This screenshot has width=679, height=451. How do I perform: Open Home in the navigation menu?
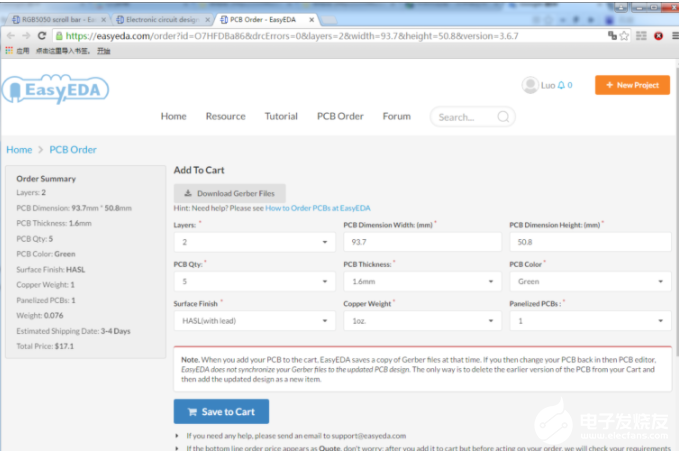tap(174, 116)
